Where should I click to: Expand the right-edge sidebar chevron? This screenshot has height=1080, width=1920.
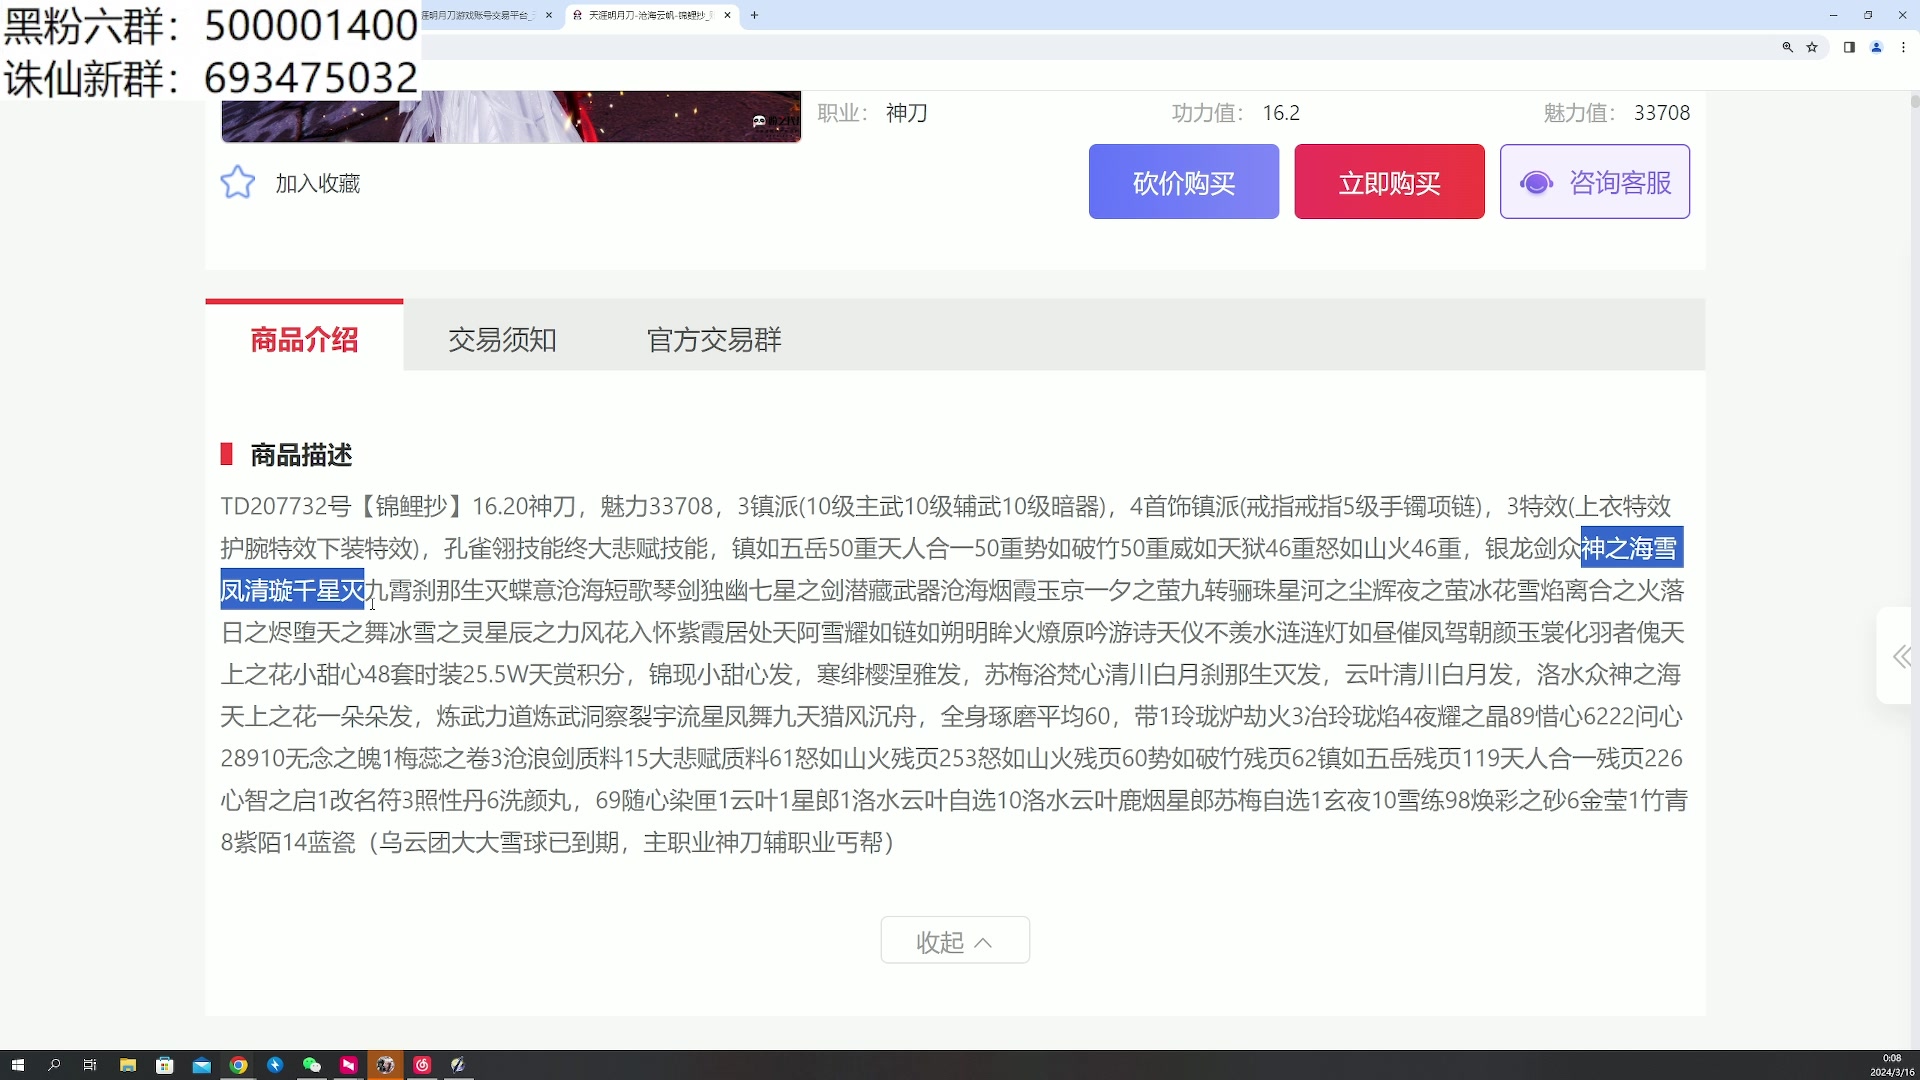[x=1899, y=657]
